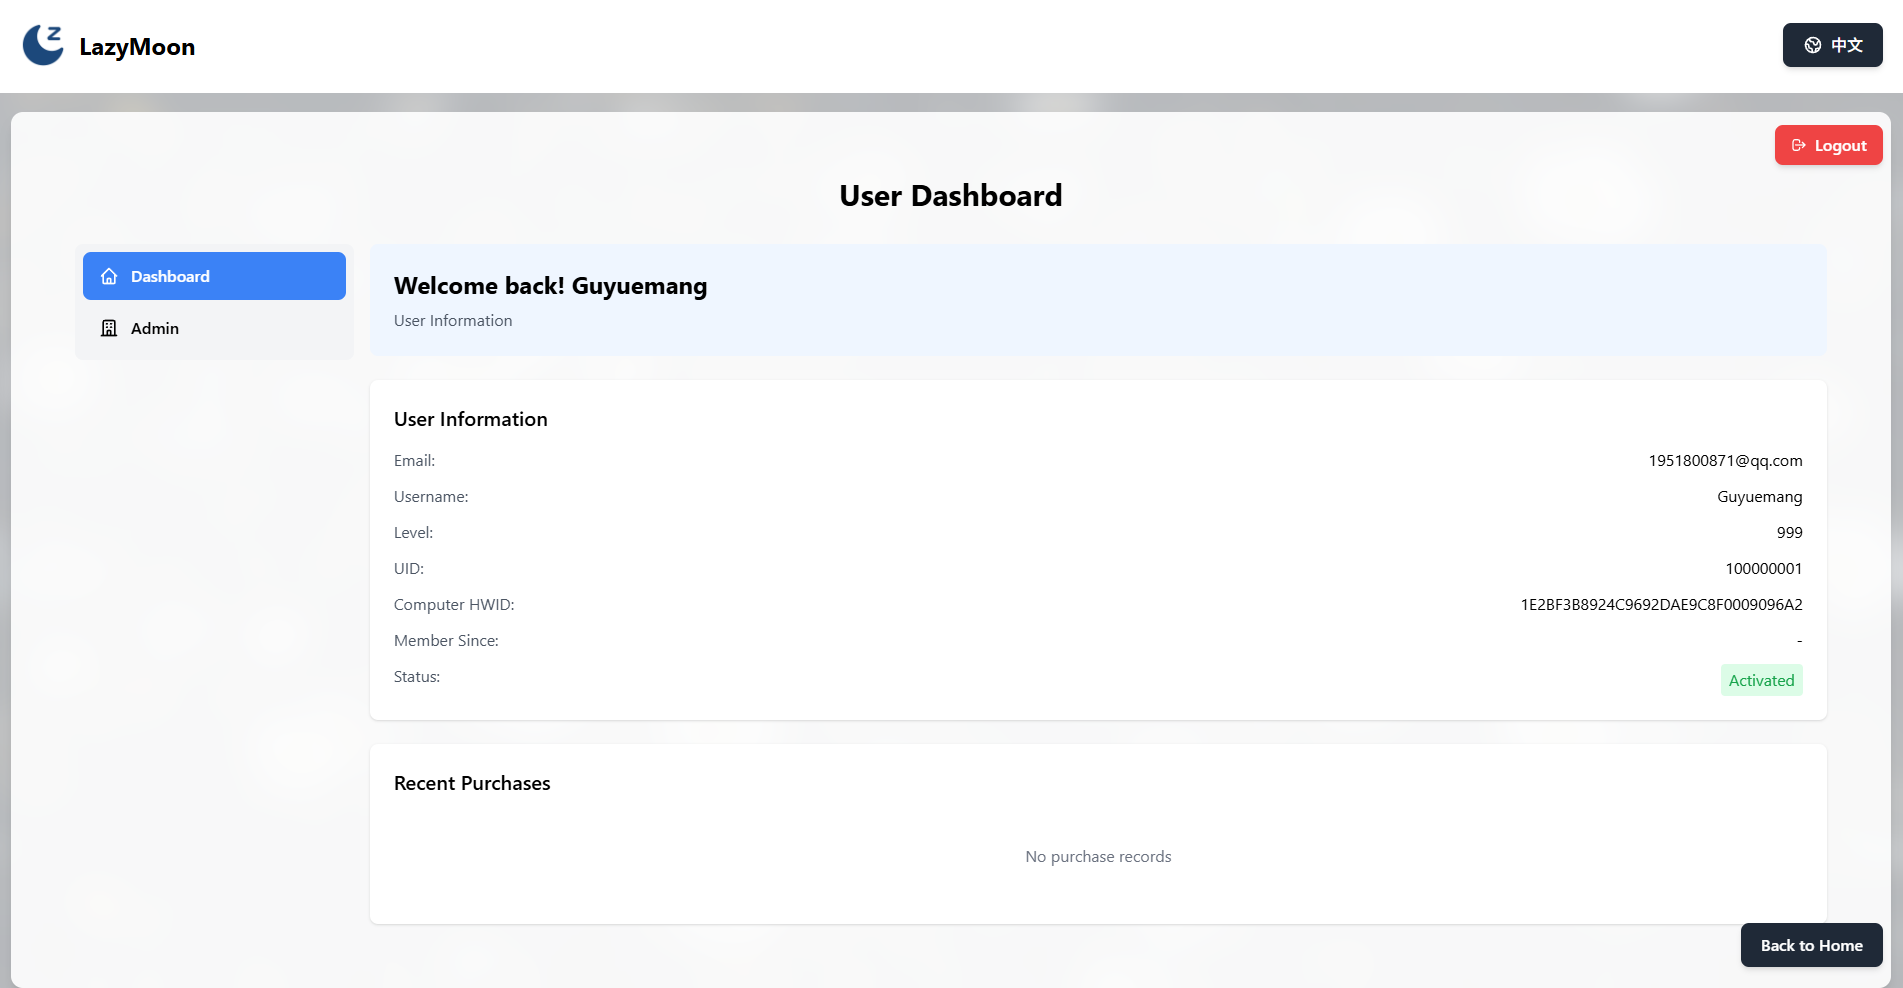The image size is (1903, 988).
Task: Click the Level value 999
Action: click(1789, 533)
